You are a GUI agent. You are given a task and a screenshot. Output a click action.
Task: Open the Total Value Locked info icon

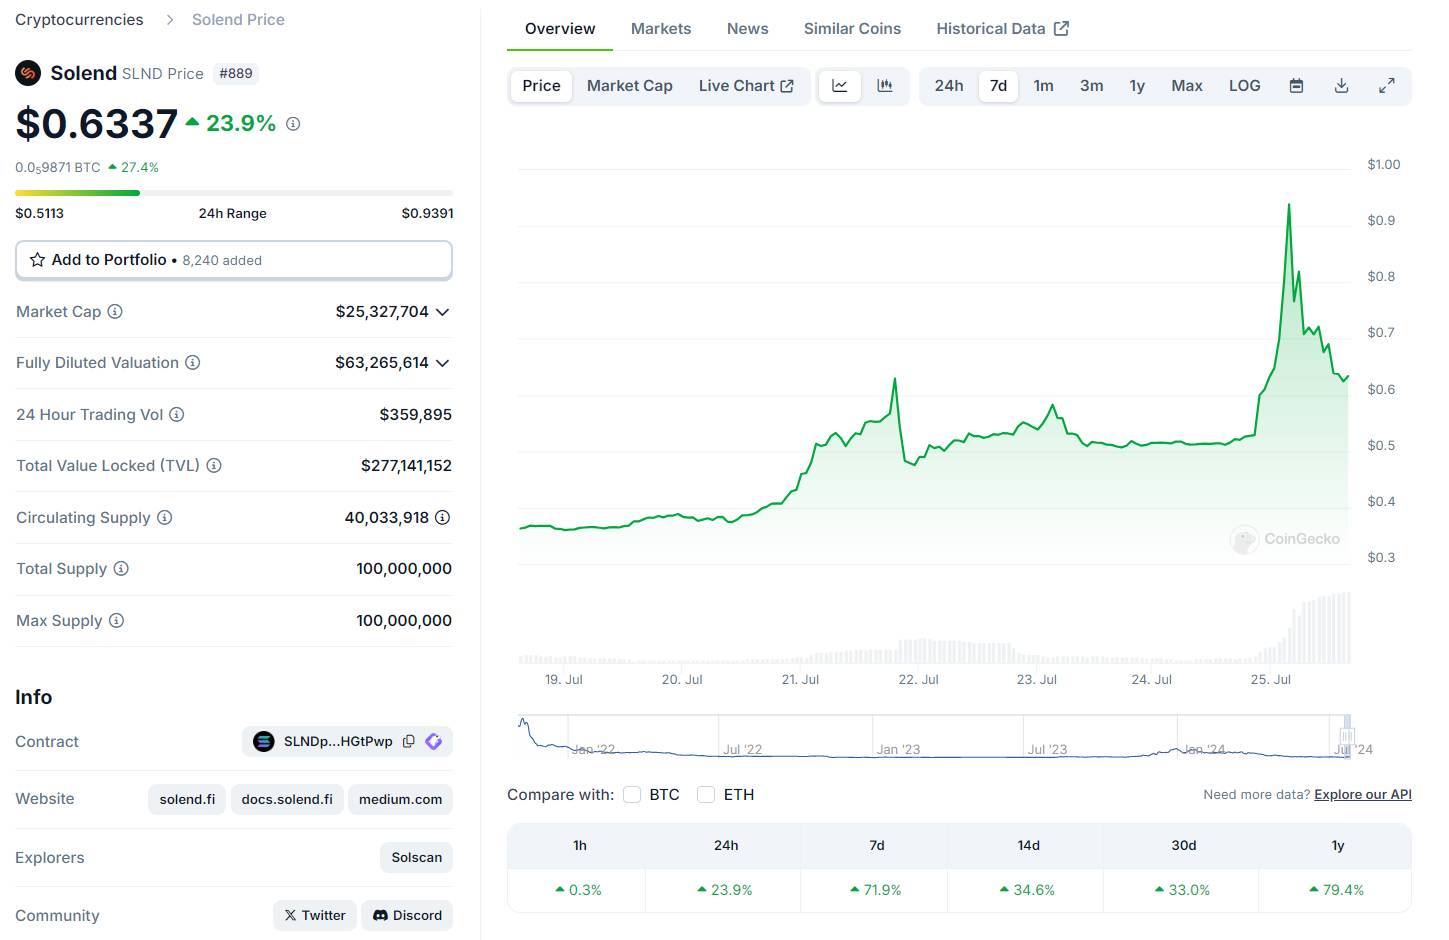(x=214, y=466)
